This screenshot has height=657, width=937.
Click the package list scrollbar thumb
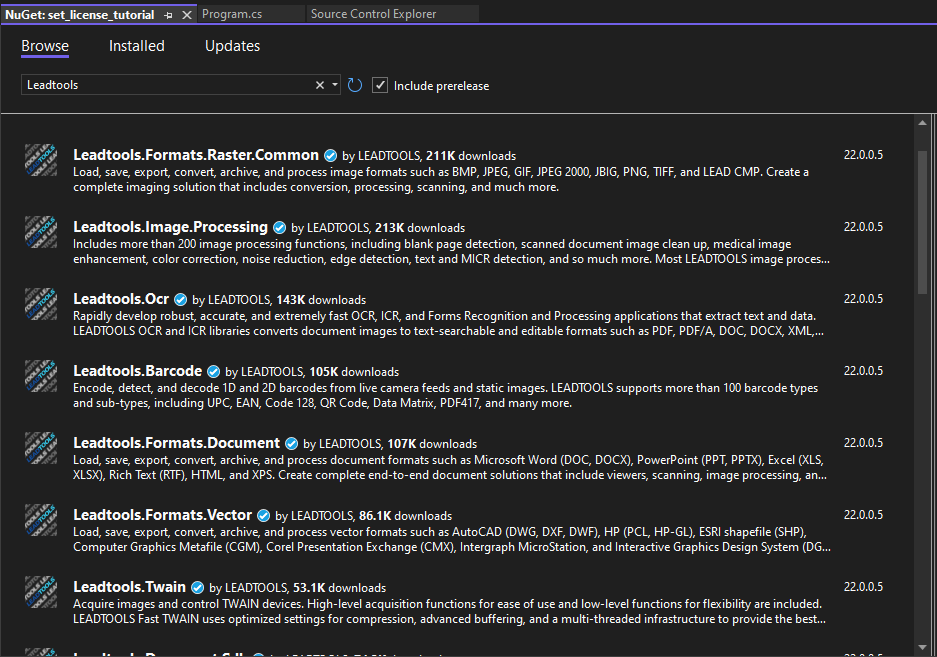coord(922,222)
